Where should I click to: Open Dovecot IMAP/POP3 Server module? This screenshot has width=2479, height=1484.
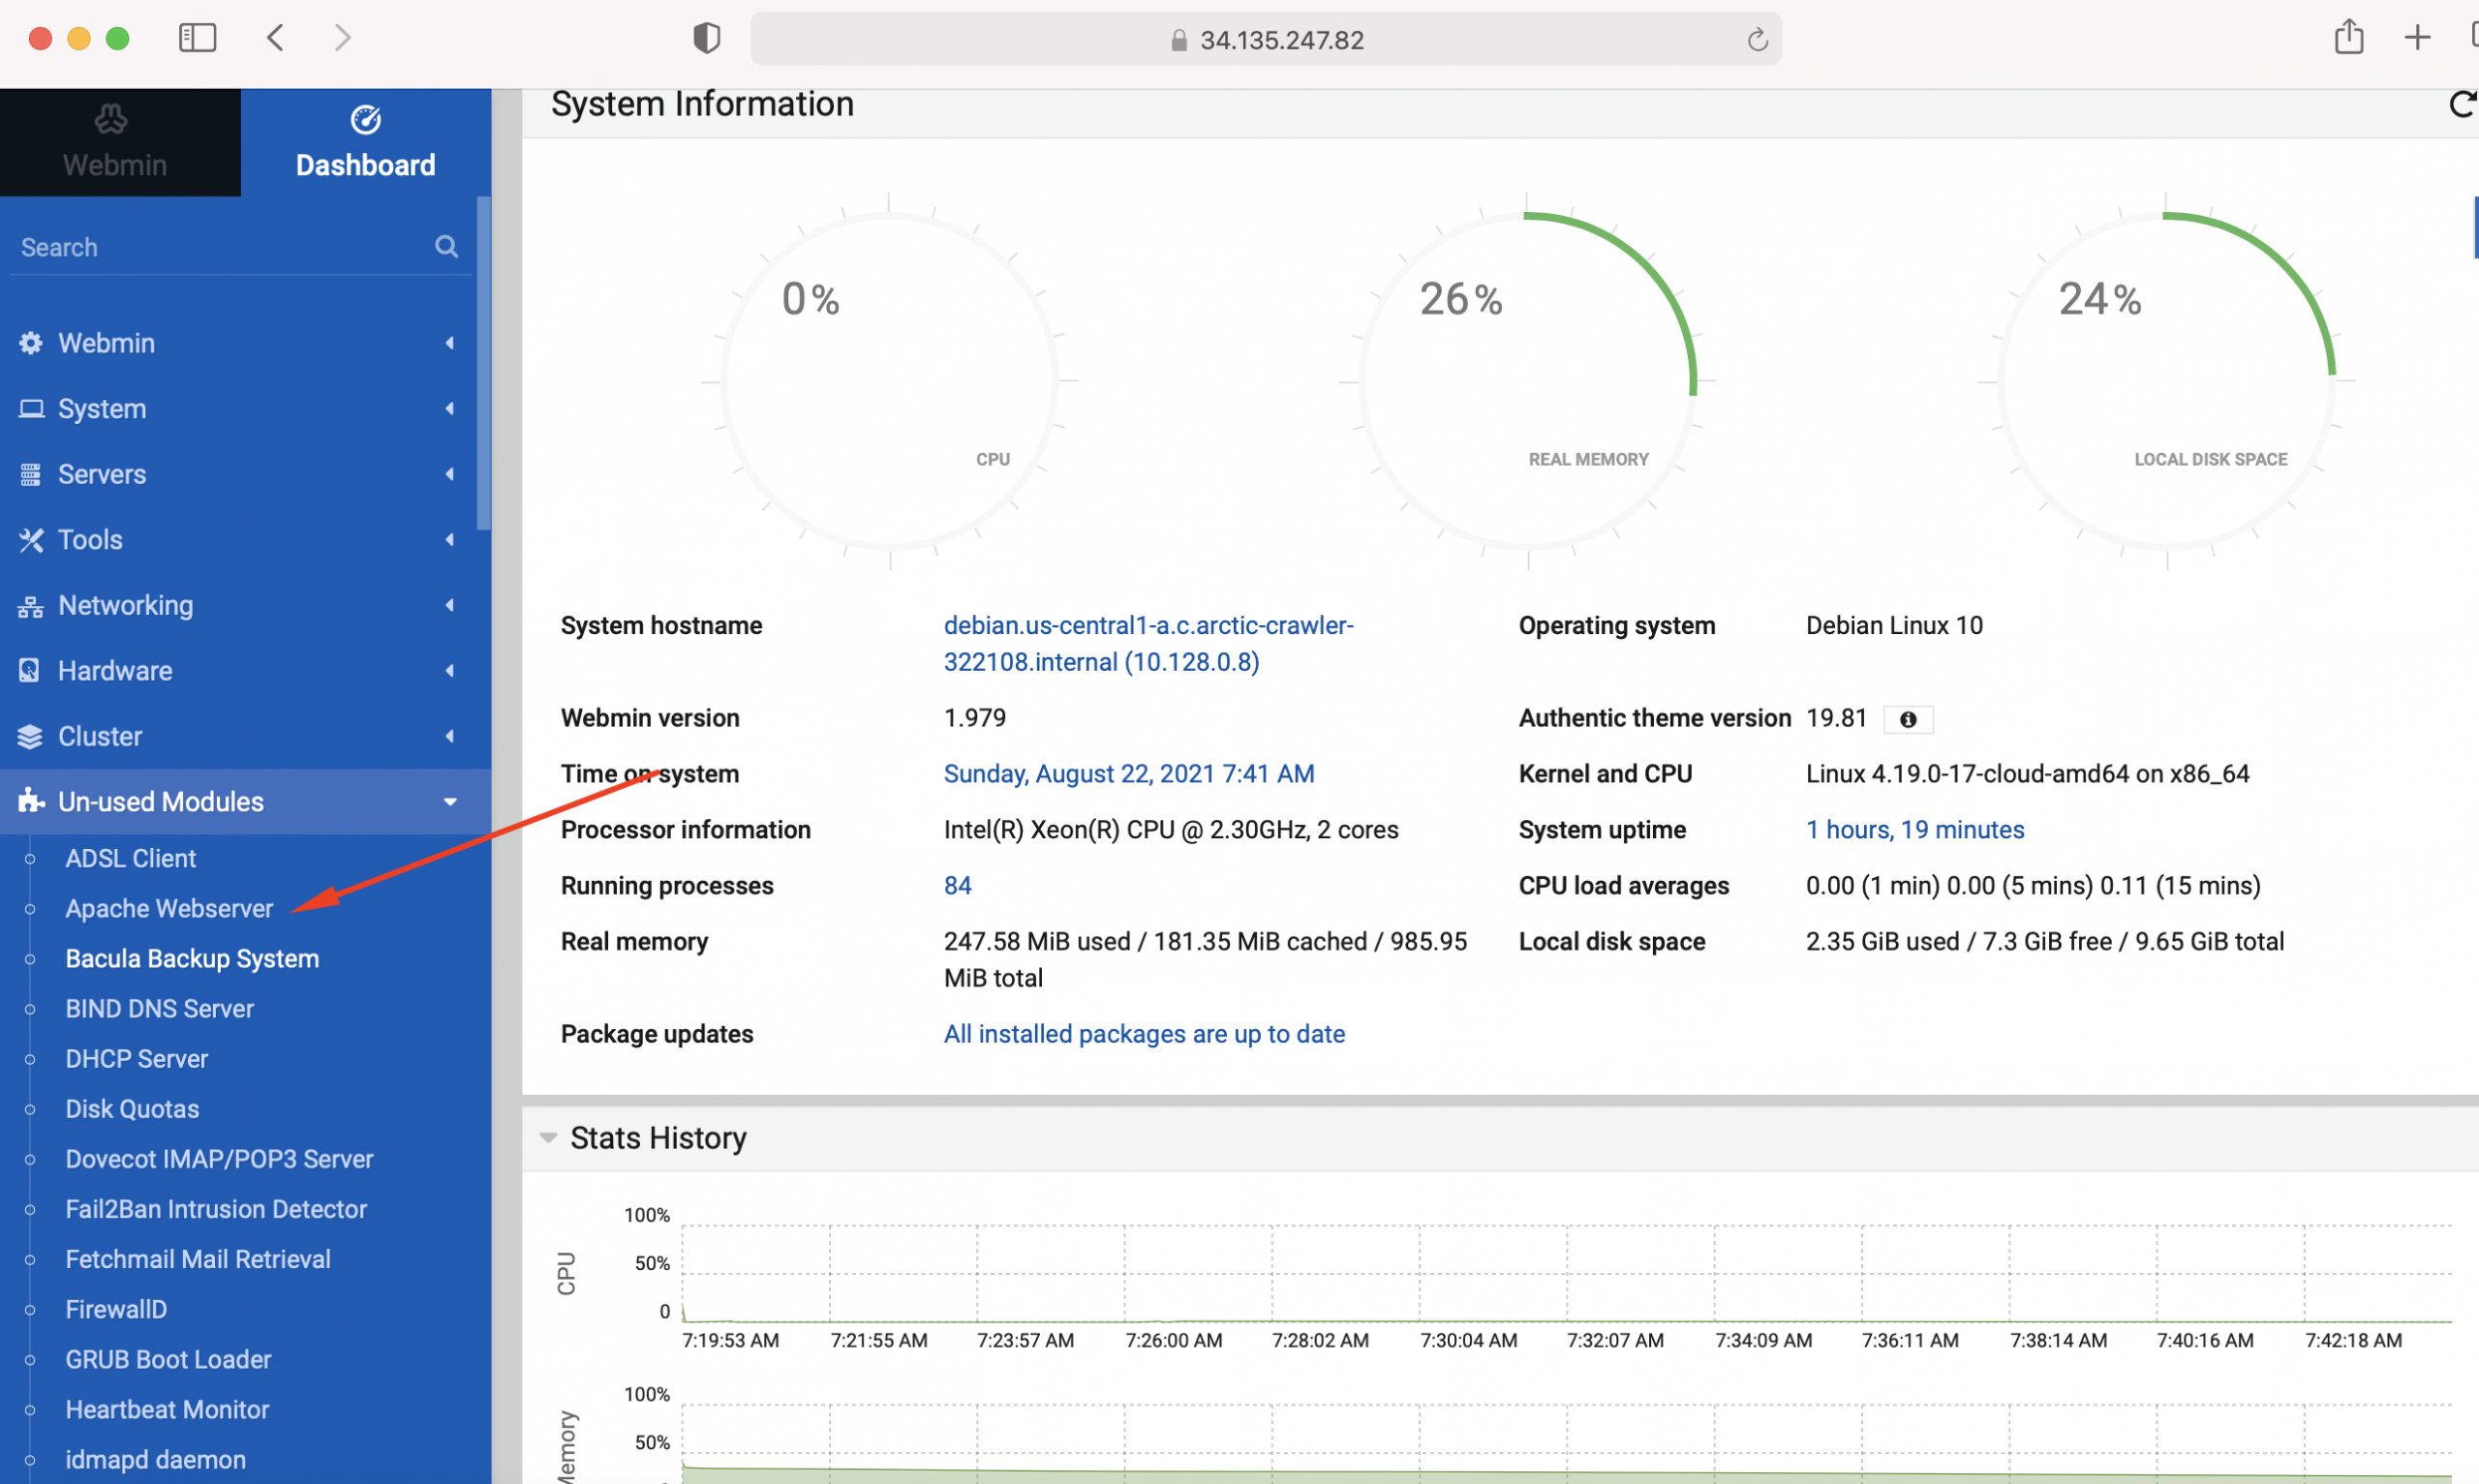click(219, 1159)
